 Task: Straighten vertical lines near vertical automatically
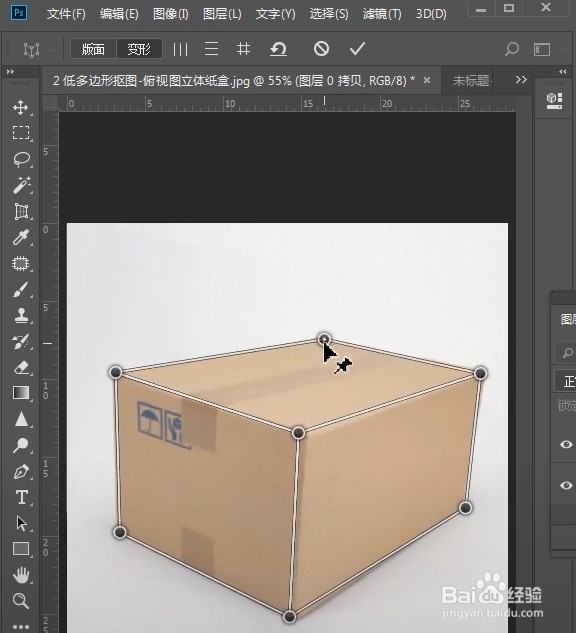(x=180, y=49)
